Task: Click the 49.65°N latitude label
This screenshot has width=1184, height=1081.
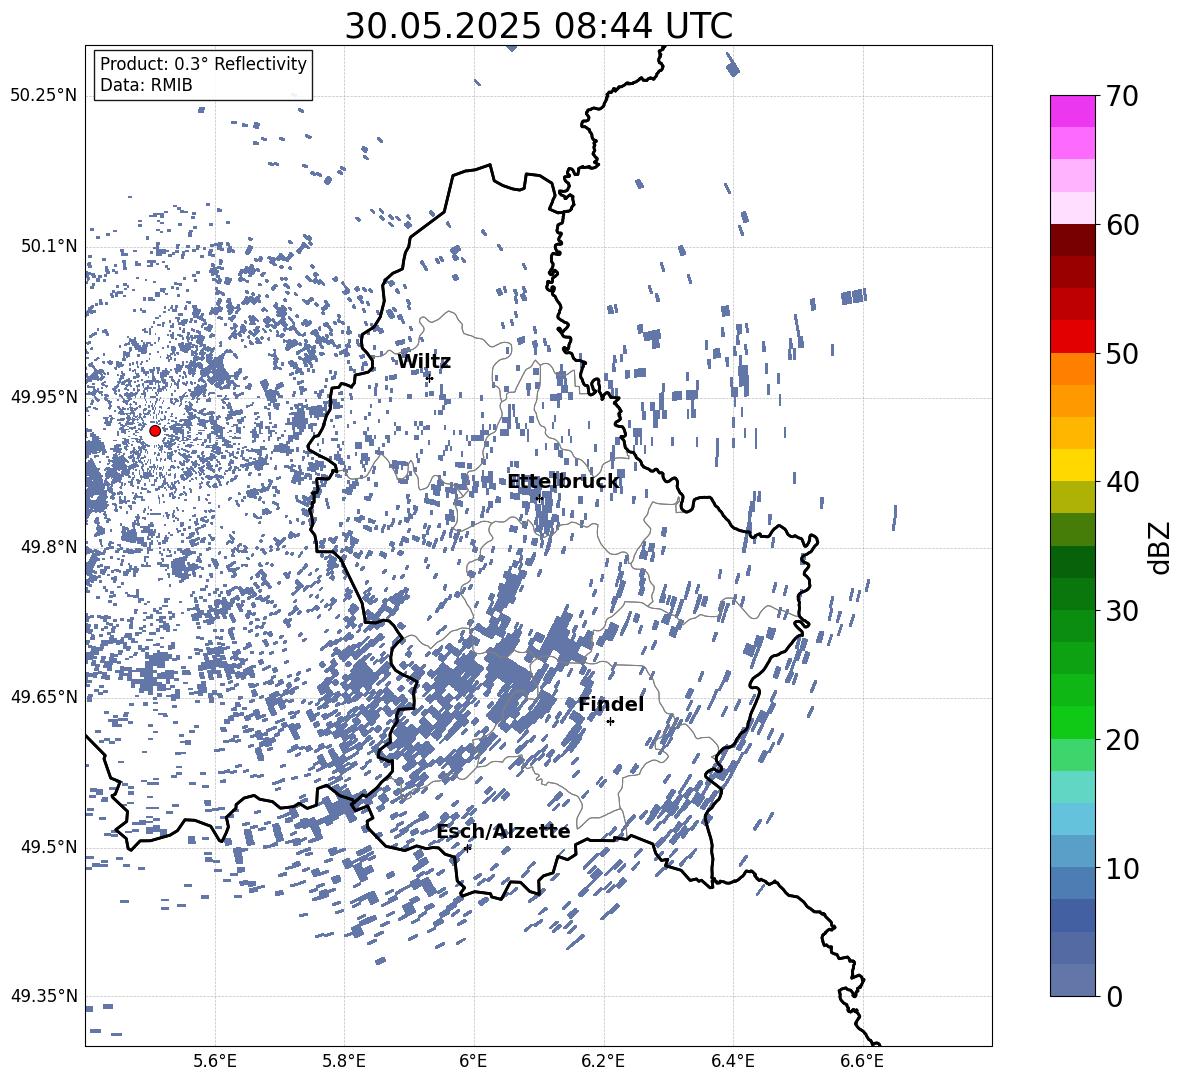Action: tap(44, 696)
